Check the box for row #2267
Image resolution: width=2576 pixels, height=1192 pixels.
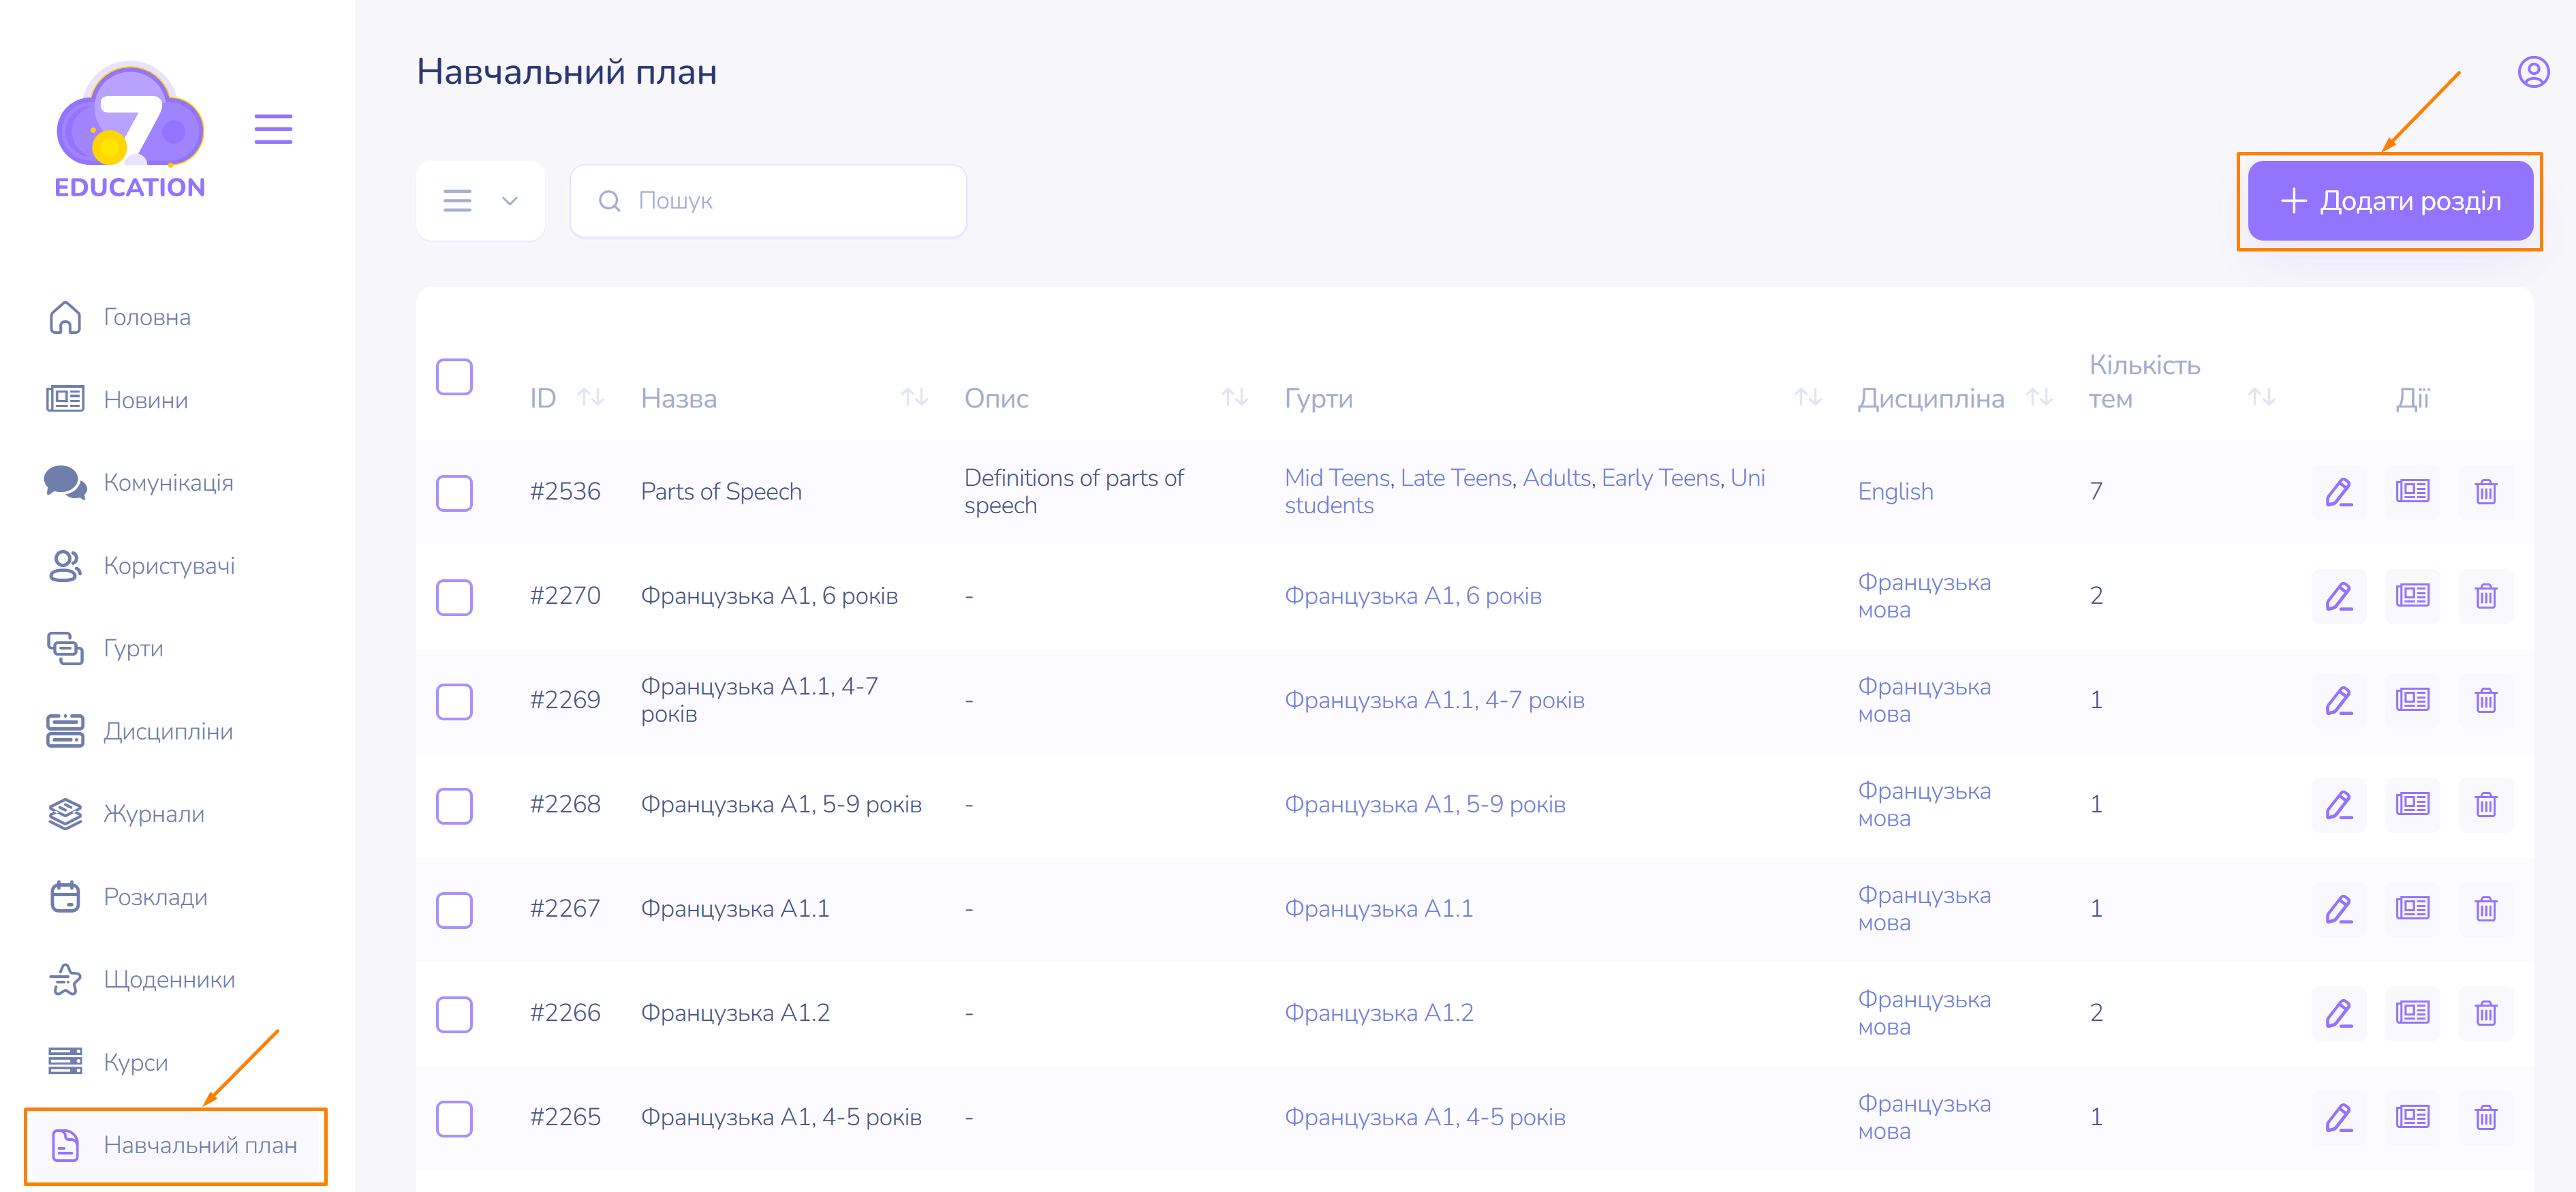click(x=454, y=910)
